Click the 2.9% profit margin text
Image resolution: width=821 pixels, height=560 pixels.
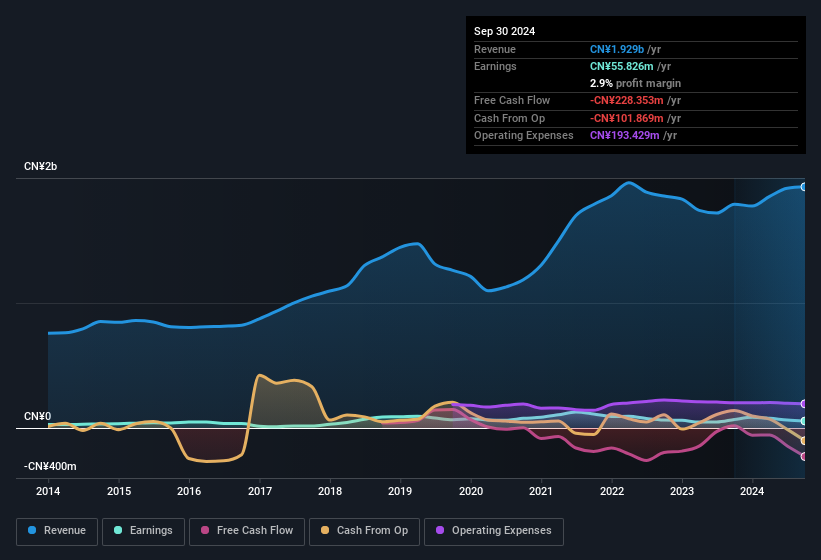635,83
